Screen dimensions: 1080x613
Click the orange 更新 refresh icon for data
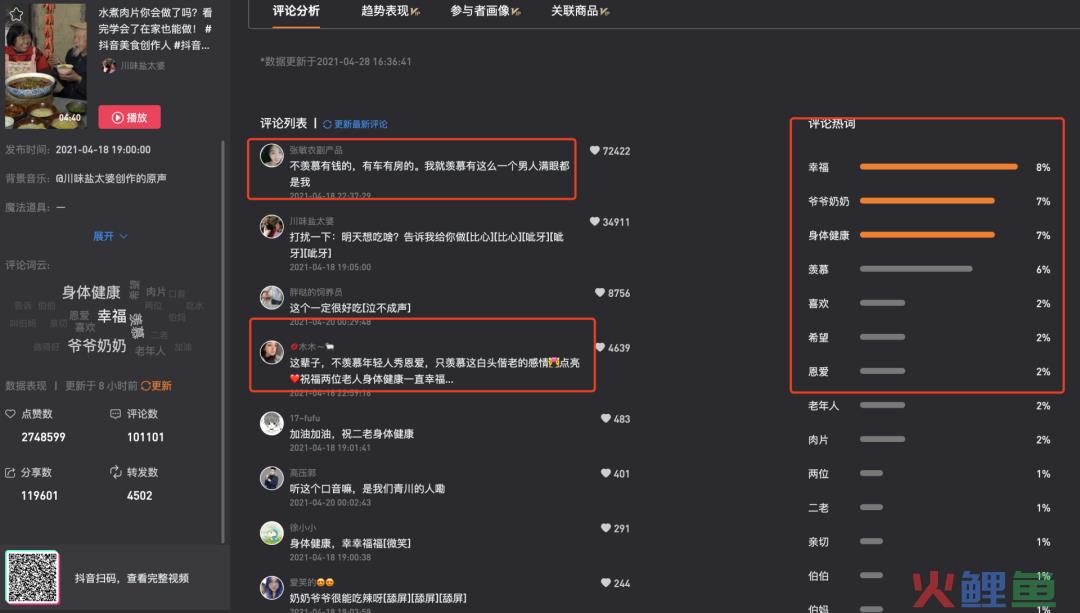pyautogui.click(x=156, y=386)
